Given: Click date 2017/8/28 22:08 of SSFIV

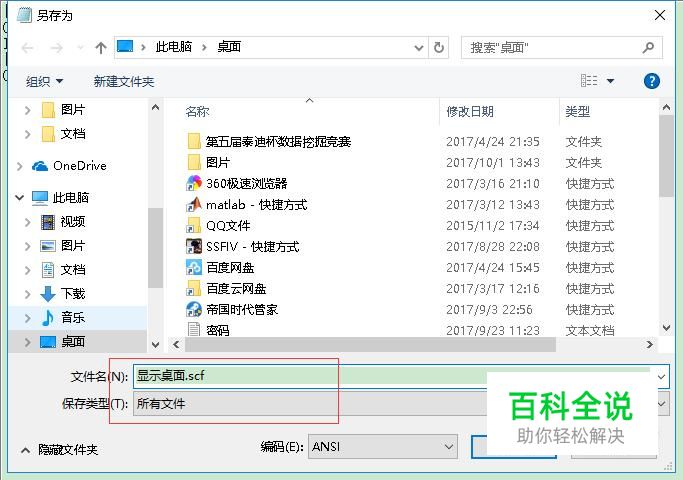Looking at the screenshot, I should click(493, 247).
